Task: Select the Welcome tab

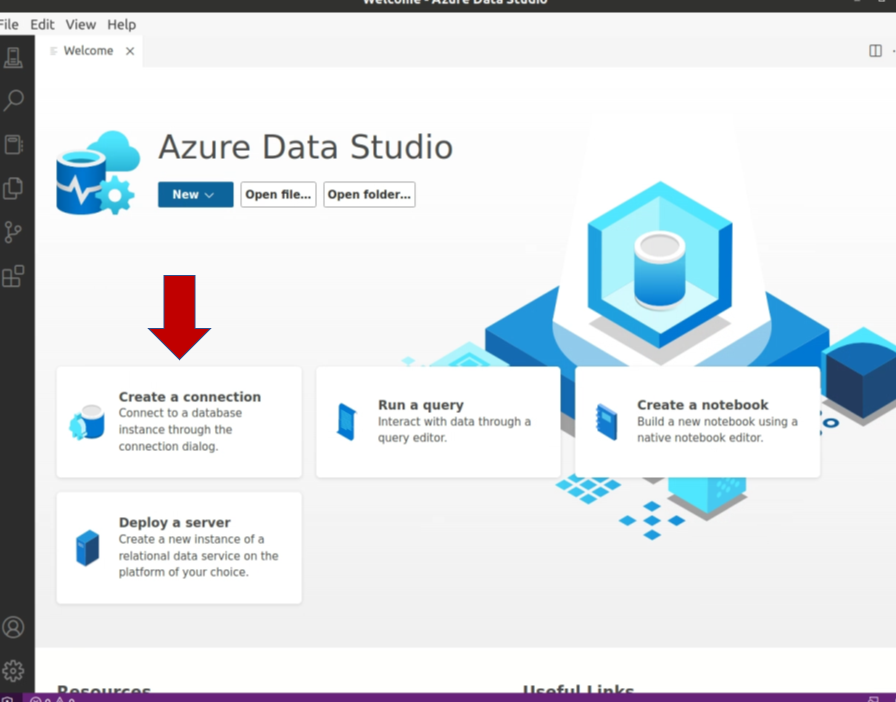Action: tap(89, 51)
